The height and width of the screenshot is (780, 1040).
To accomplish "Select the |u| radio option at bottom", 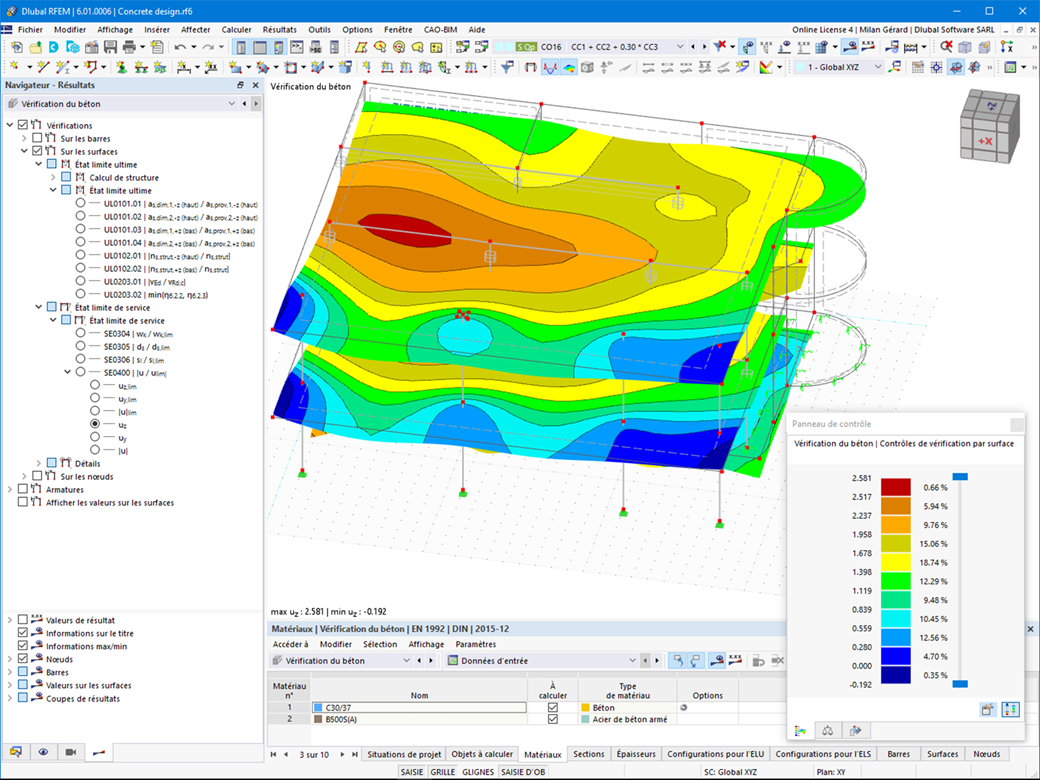I will [95, 450].
